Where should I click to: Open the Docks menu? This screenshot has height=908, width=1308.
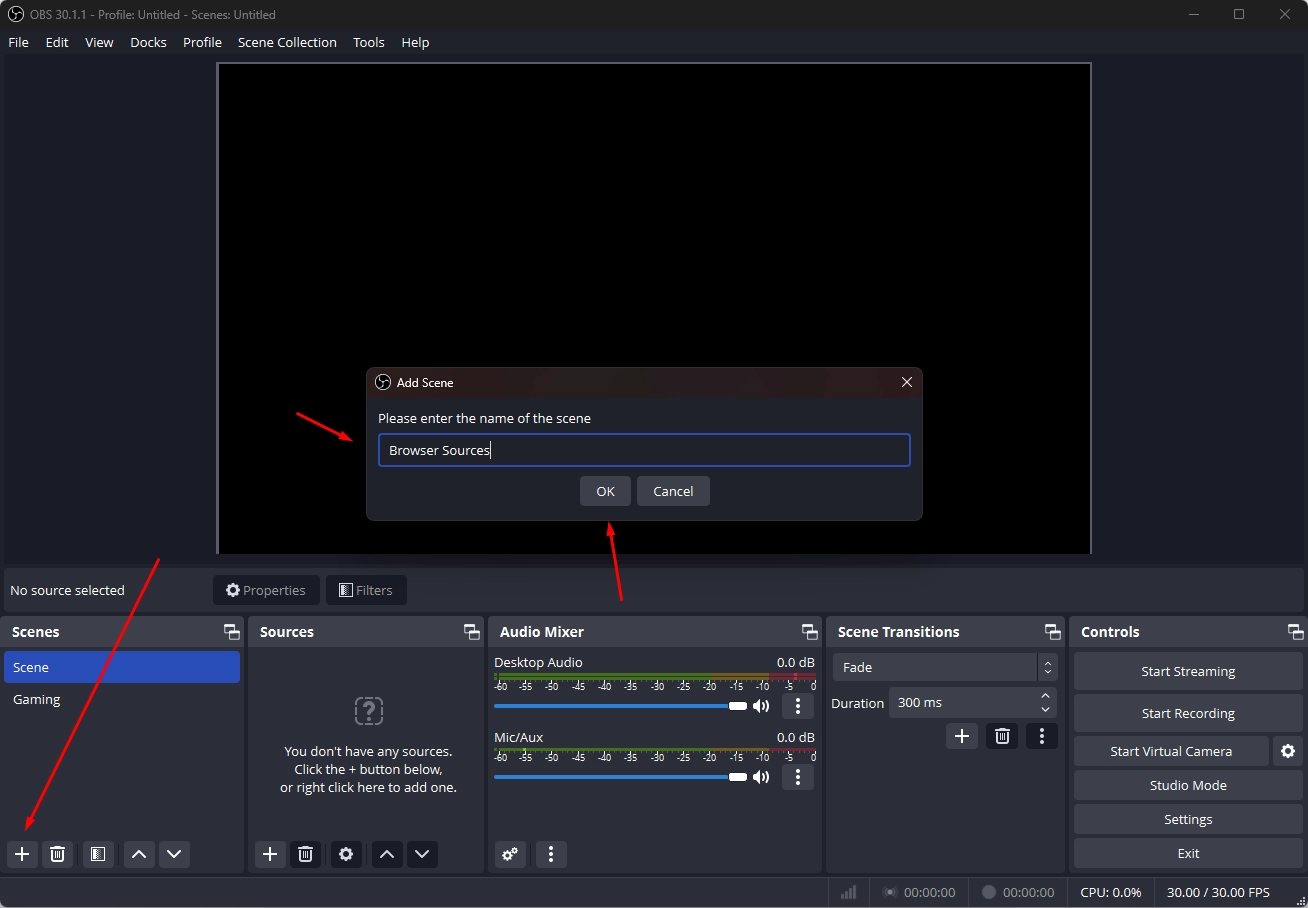point(148,42)
